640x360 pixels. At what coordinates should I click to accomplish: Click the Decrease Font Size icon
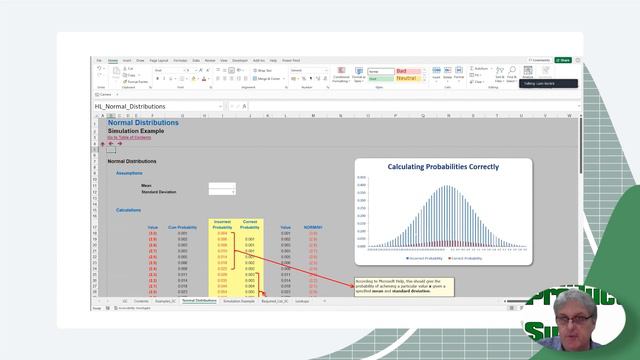(x=208, y=70)
